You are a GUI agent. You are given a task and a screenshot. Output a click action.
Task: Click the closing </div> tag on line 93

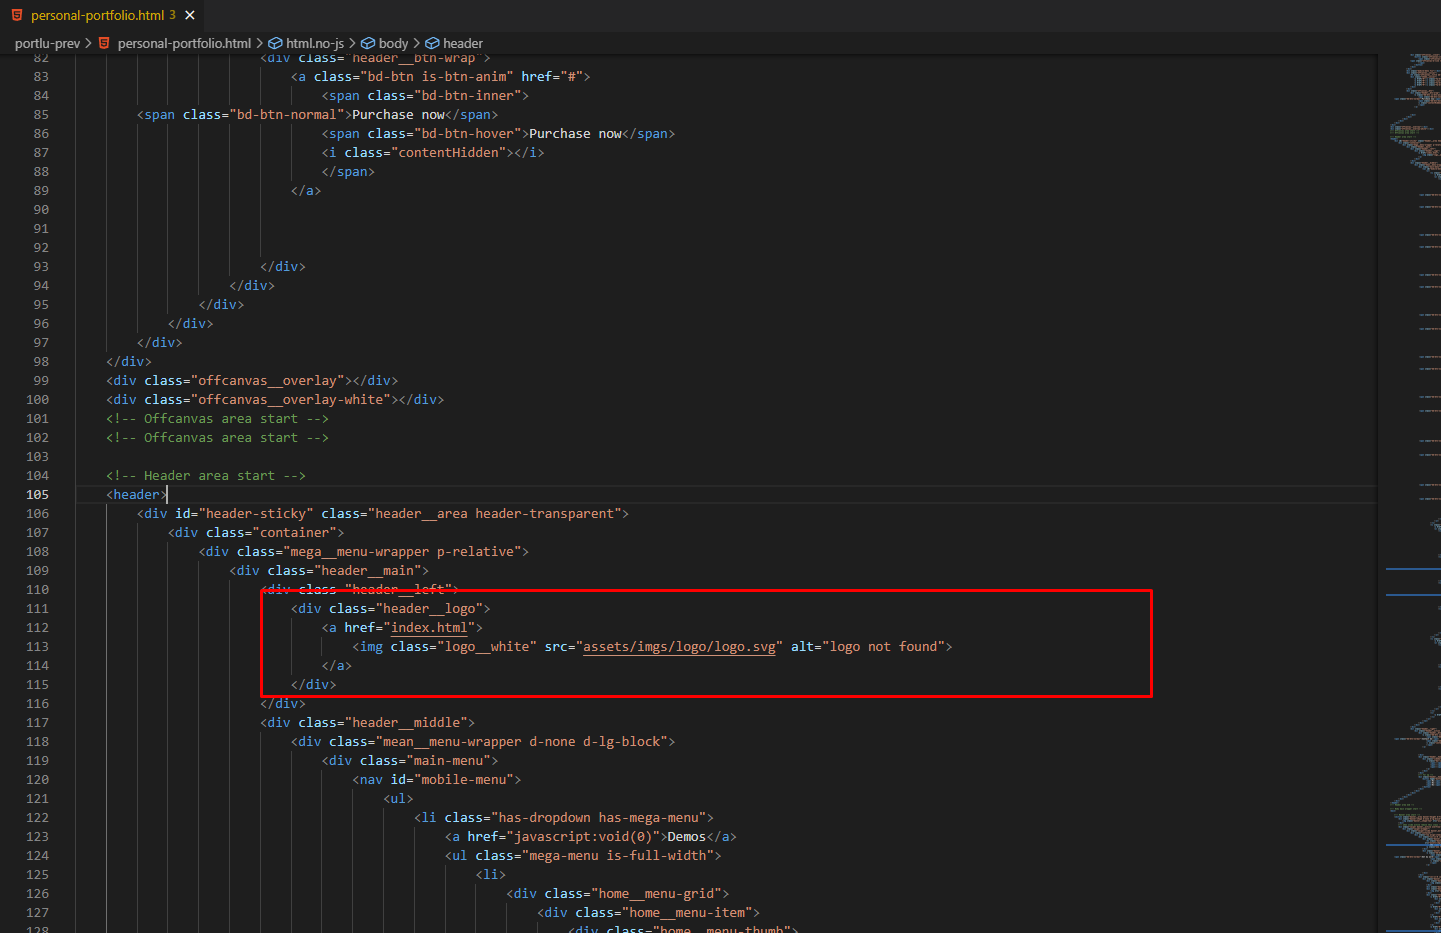pyautogui.click(x=283, y=267)
